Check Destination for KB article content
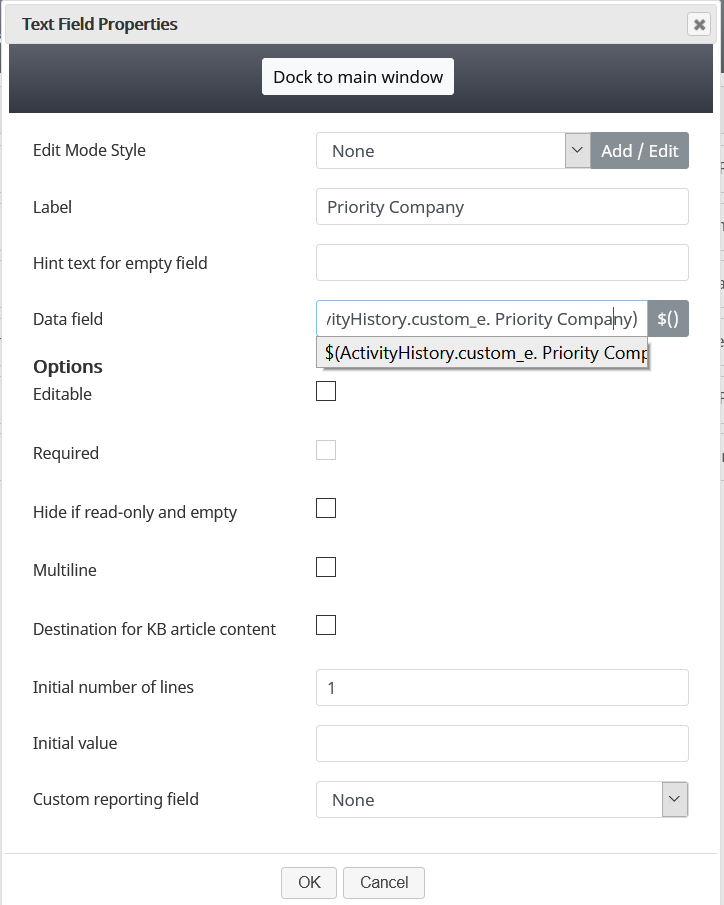The image size is (724, 905). (326, 626)
